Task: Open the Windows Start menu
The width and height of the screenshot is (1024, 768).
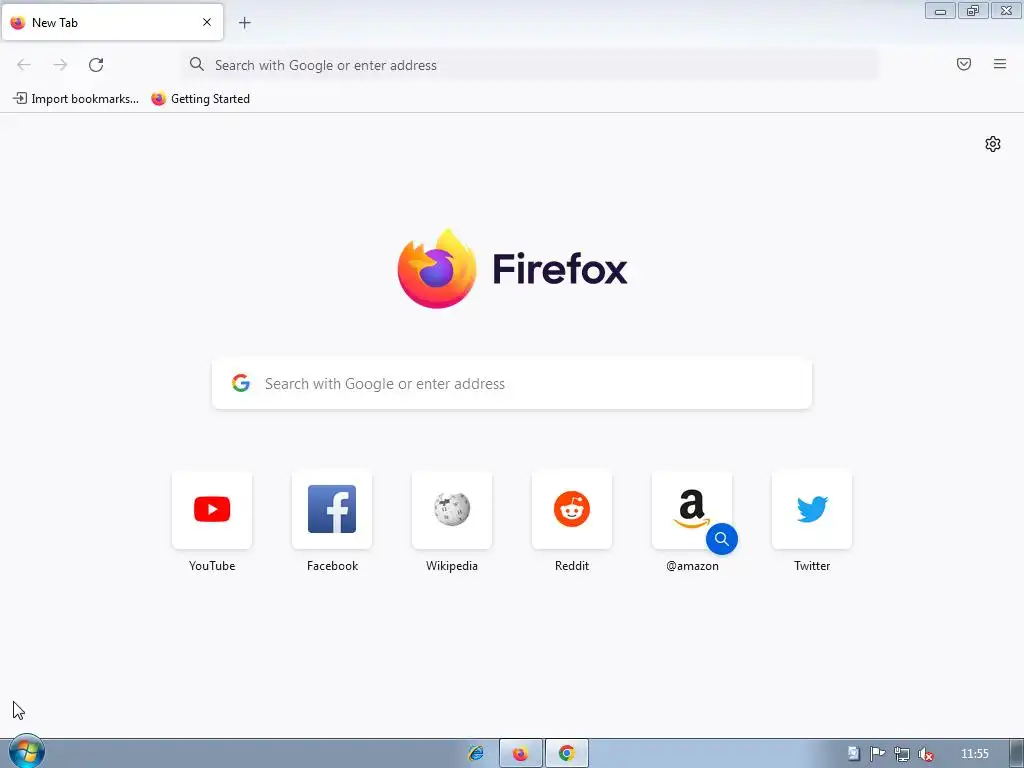Action: pyautogui.click(x=26, y=752)
